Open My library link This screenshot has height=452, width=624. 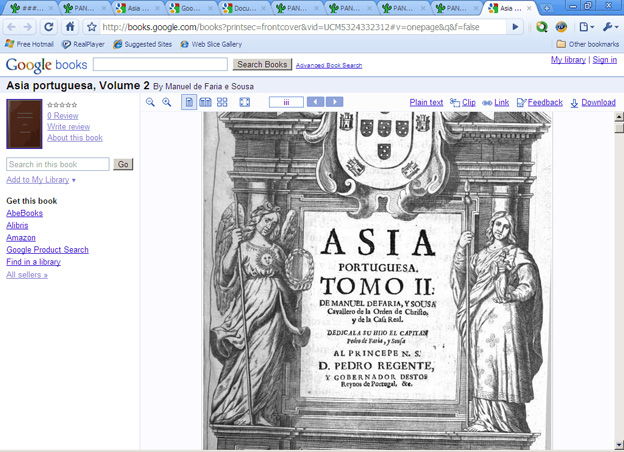pyautogui.click(x=568, y=60)
